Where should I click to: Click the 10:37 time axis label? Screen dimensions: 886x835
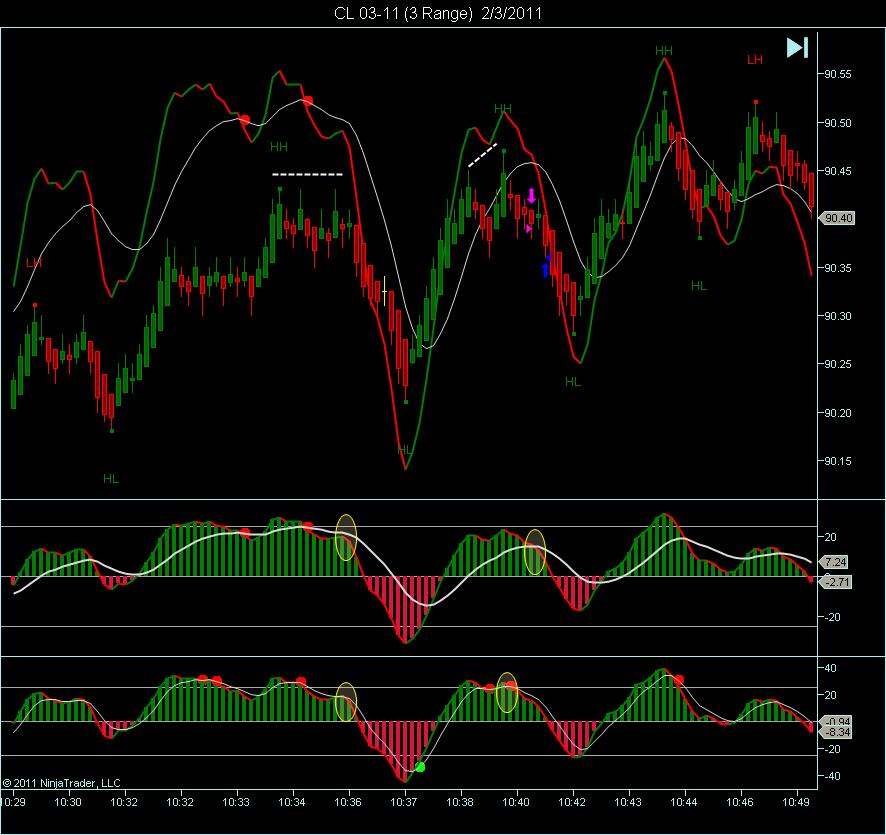tap(404, 802)
